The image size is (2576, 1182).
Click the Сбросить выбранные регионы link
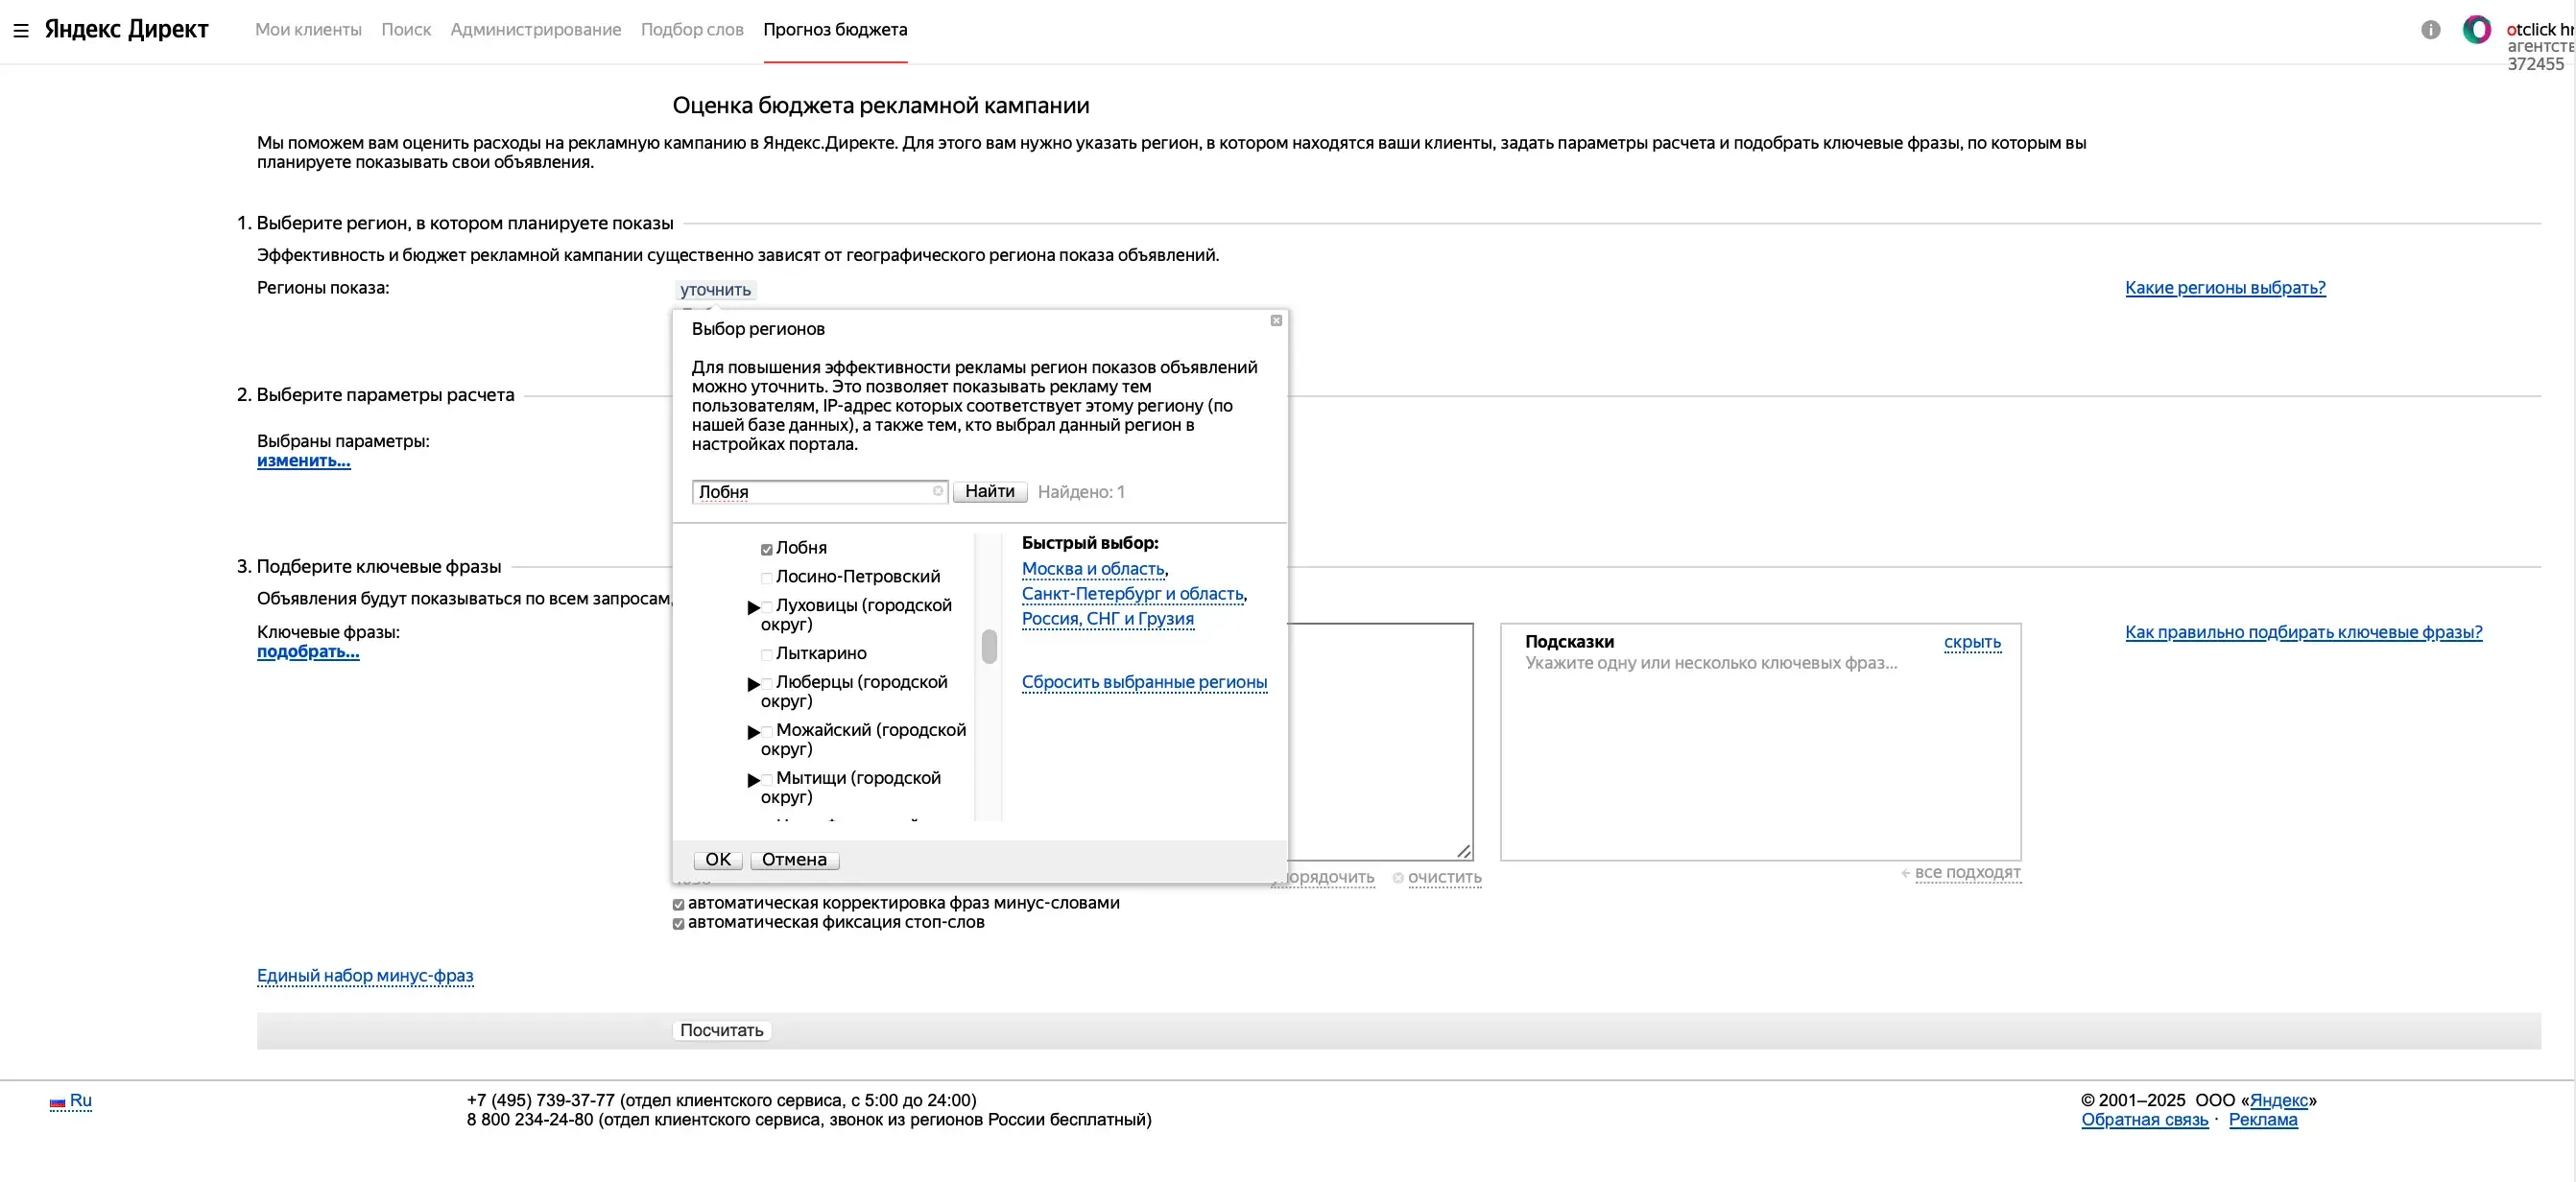tap(1144, 682)
